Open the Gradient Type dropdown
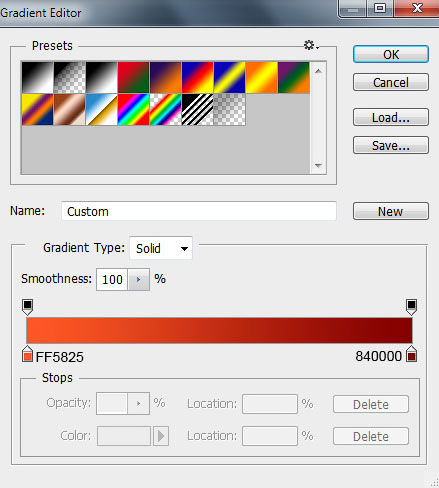Image resolution: width=439 pixels, height=488 pixels. [161, 248]
